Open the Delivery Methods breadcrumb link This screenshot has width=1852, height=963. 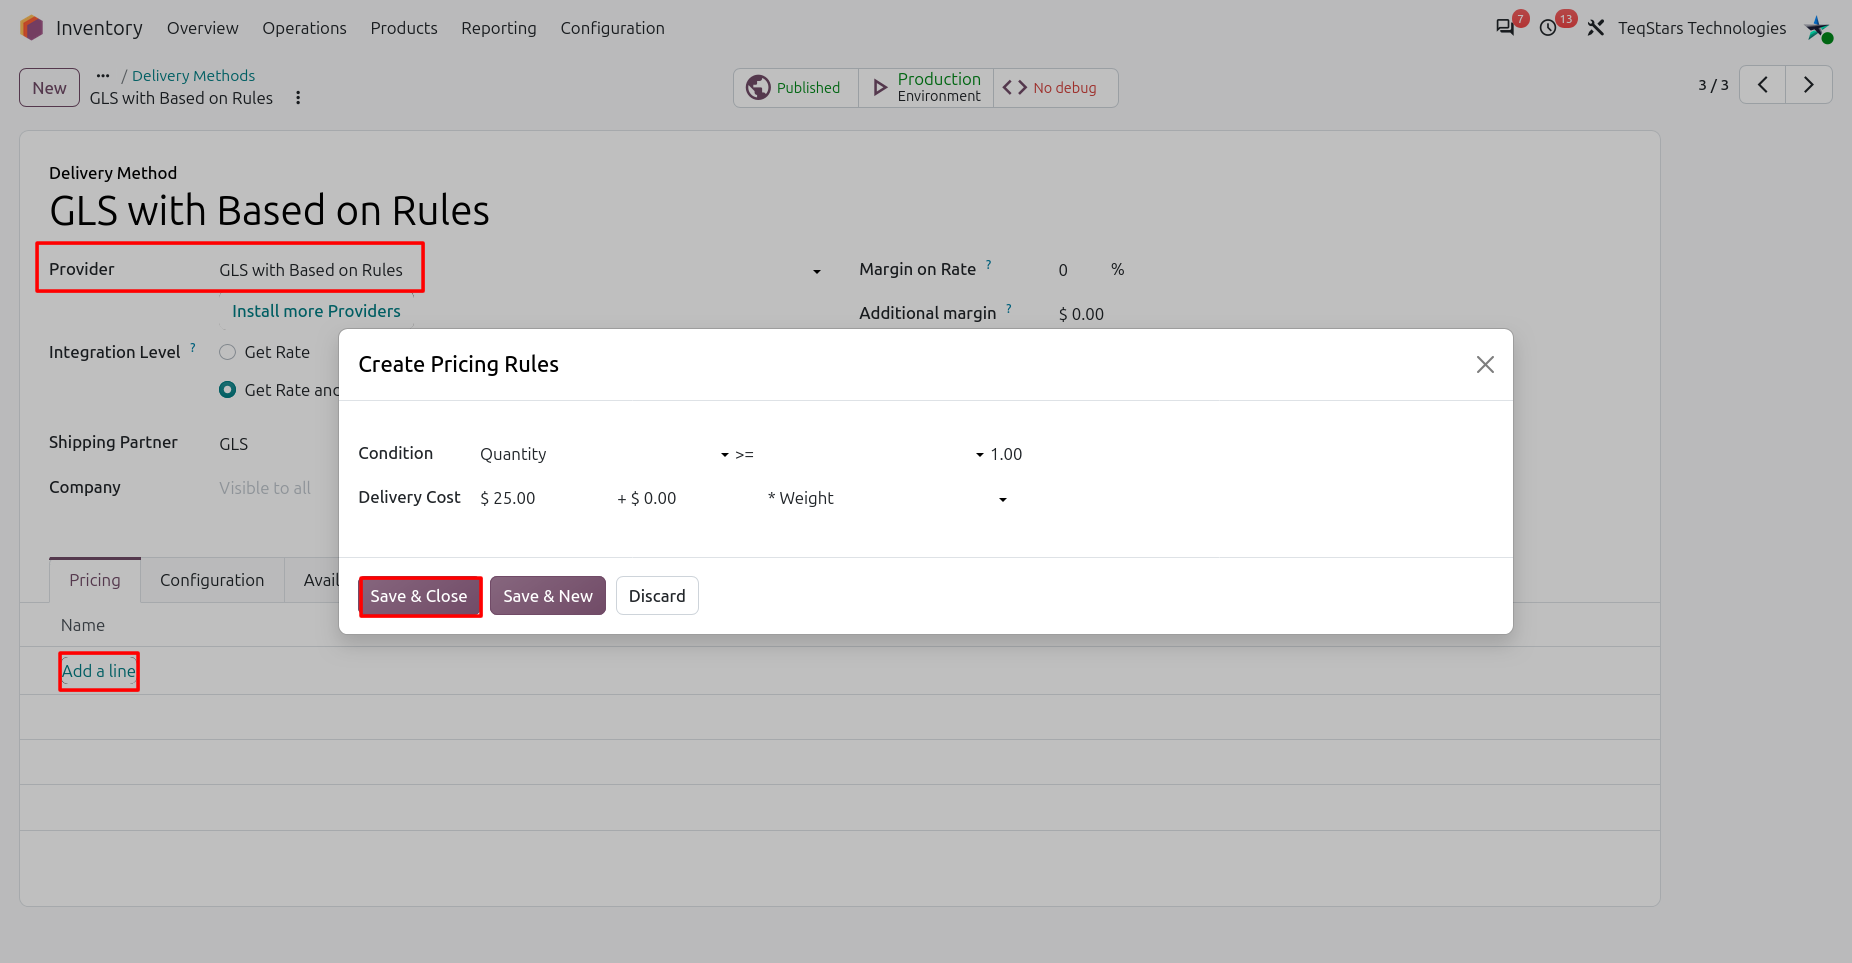coord(193,76)
